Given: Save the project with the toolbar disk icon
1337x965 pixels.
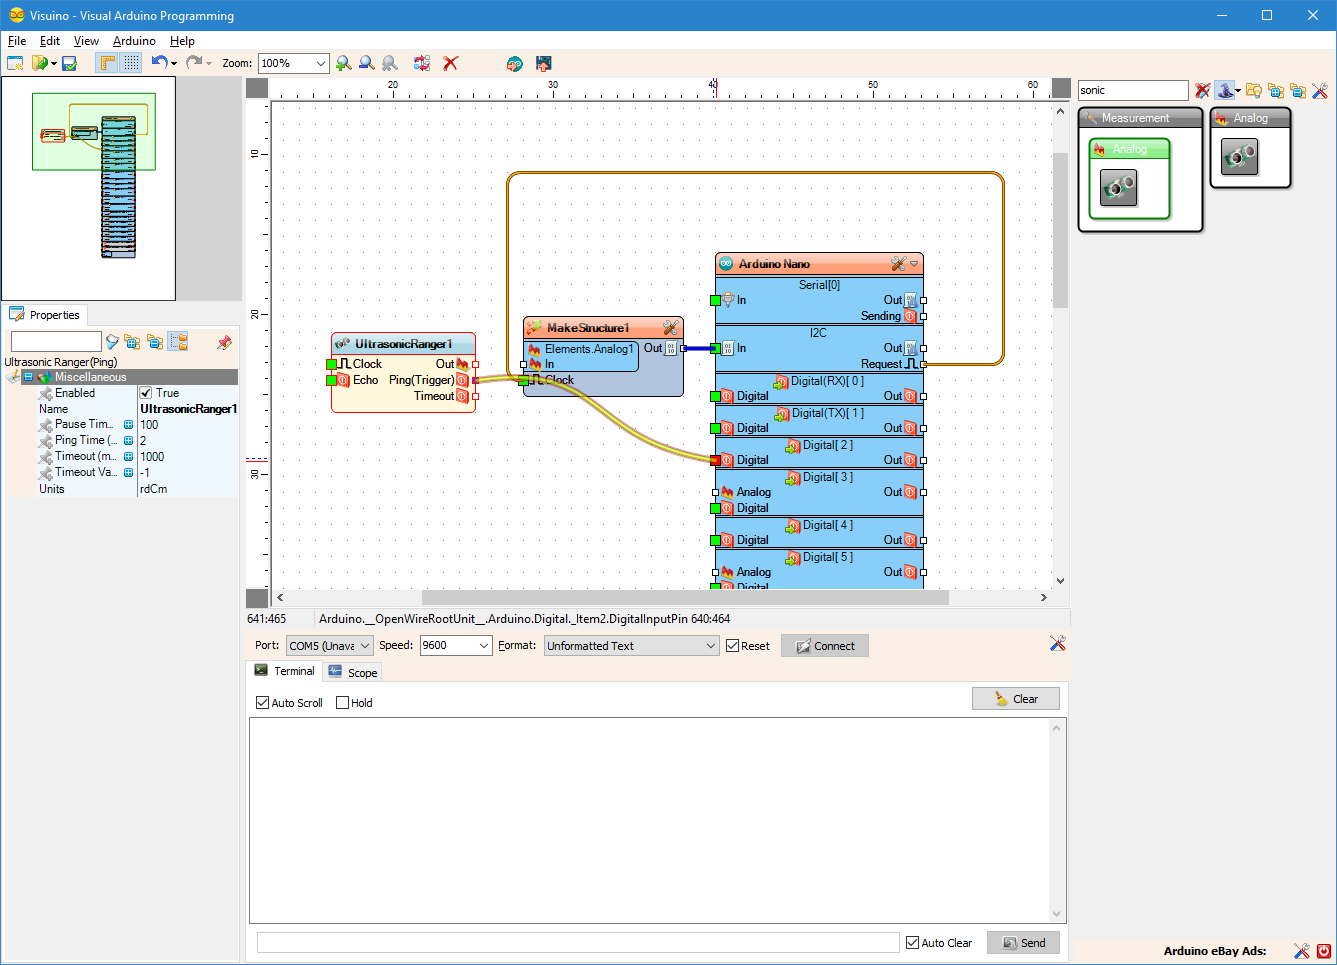Looking at the screenshot, I should (x=69, y=63).
